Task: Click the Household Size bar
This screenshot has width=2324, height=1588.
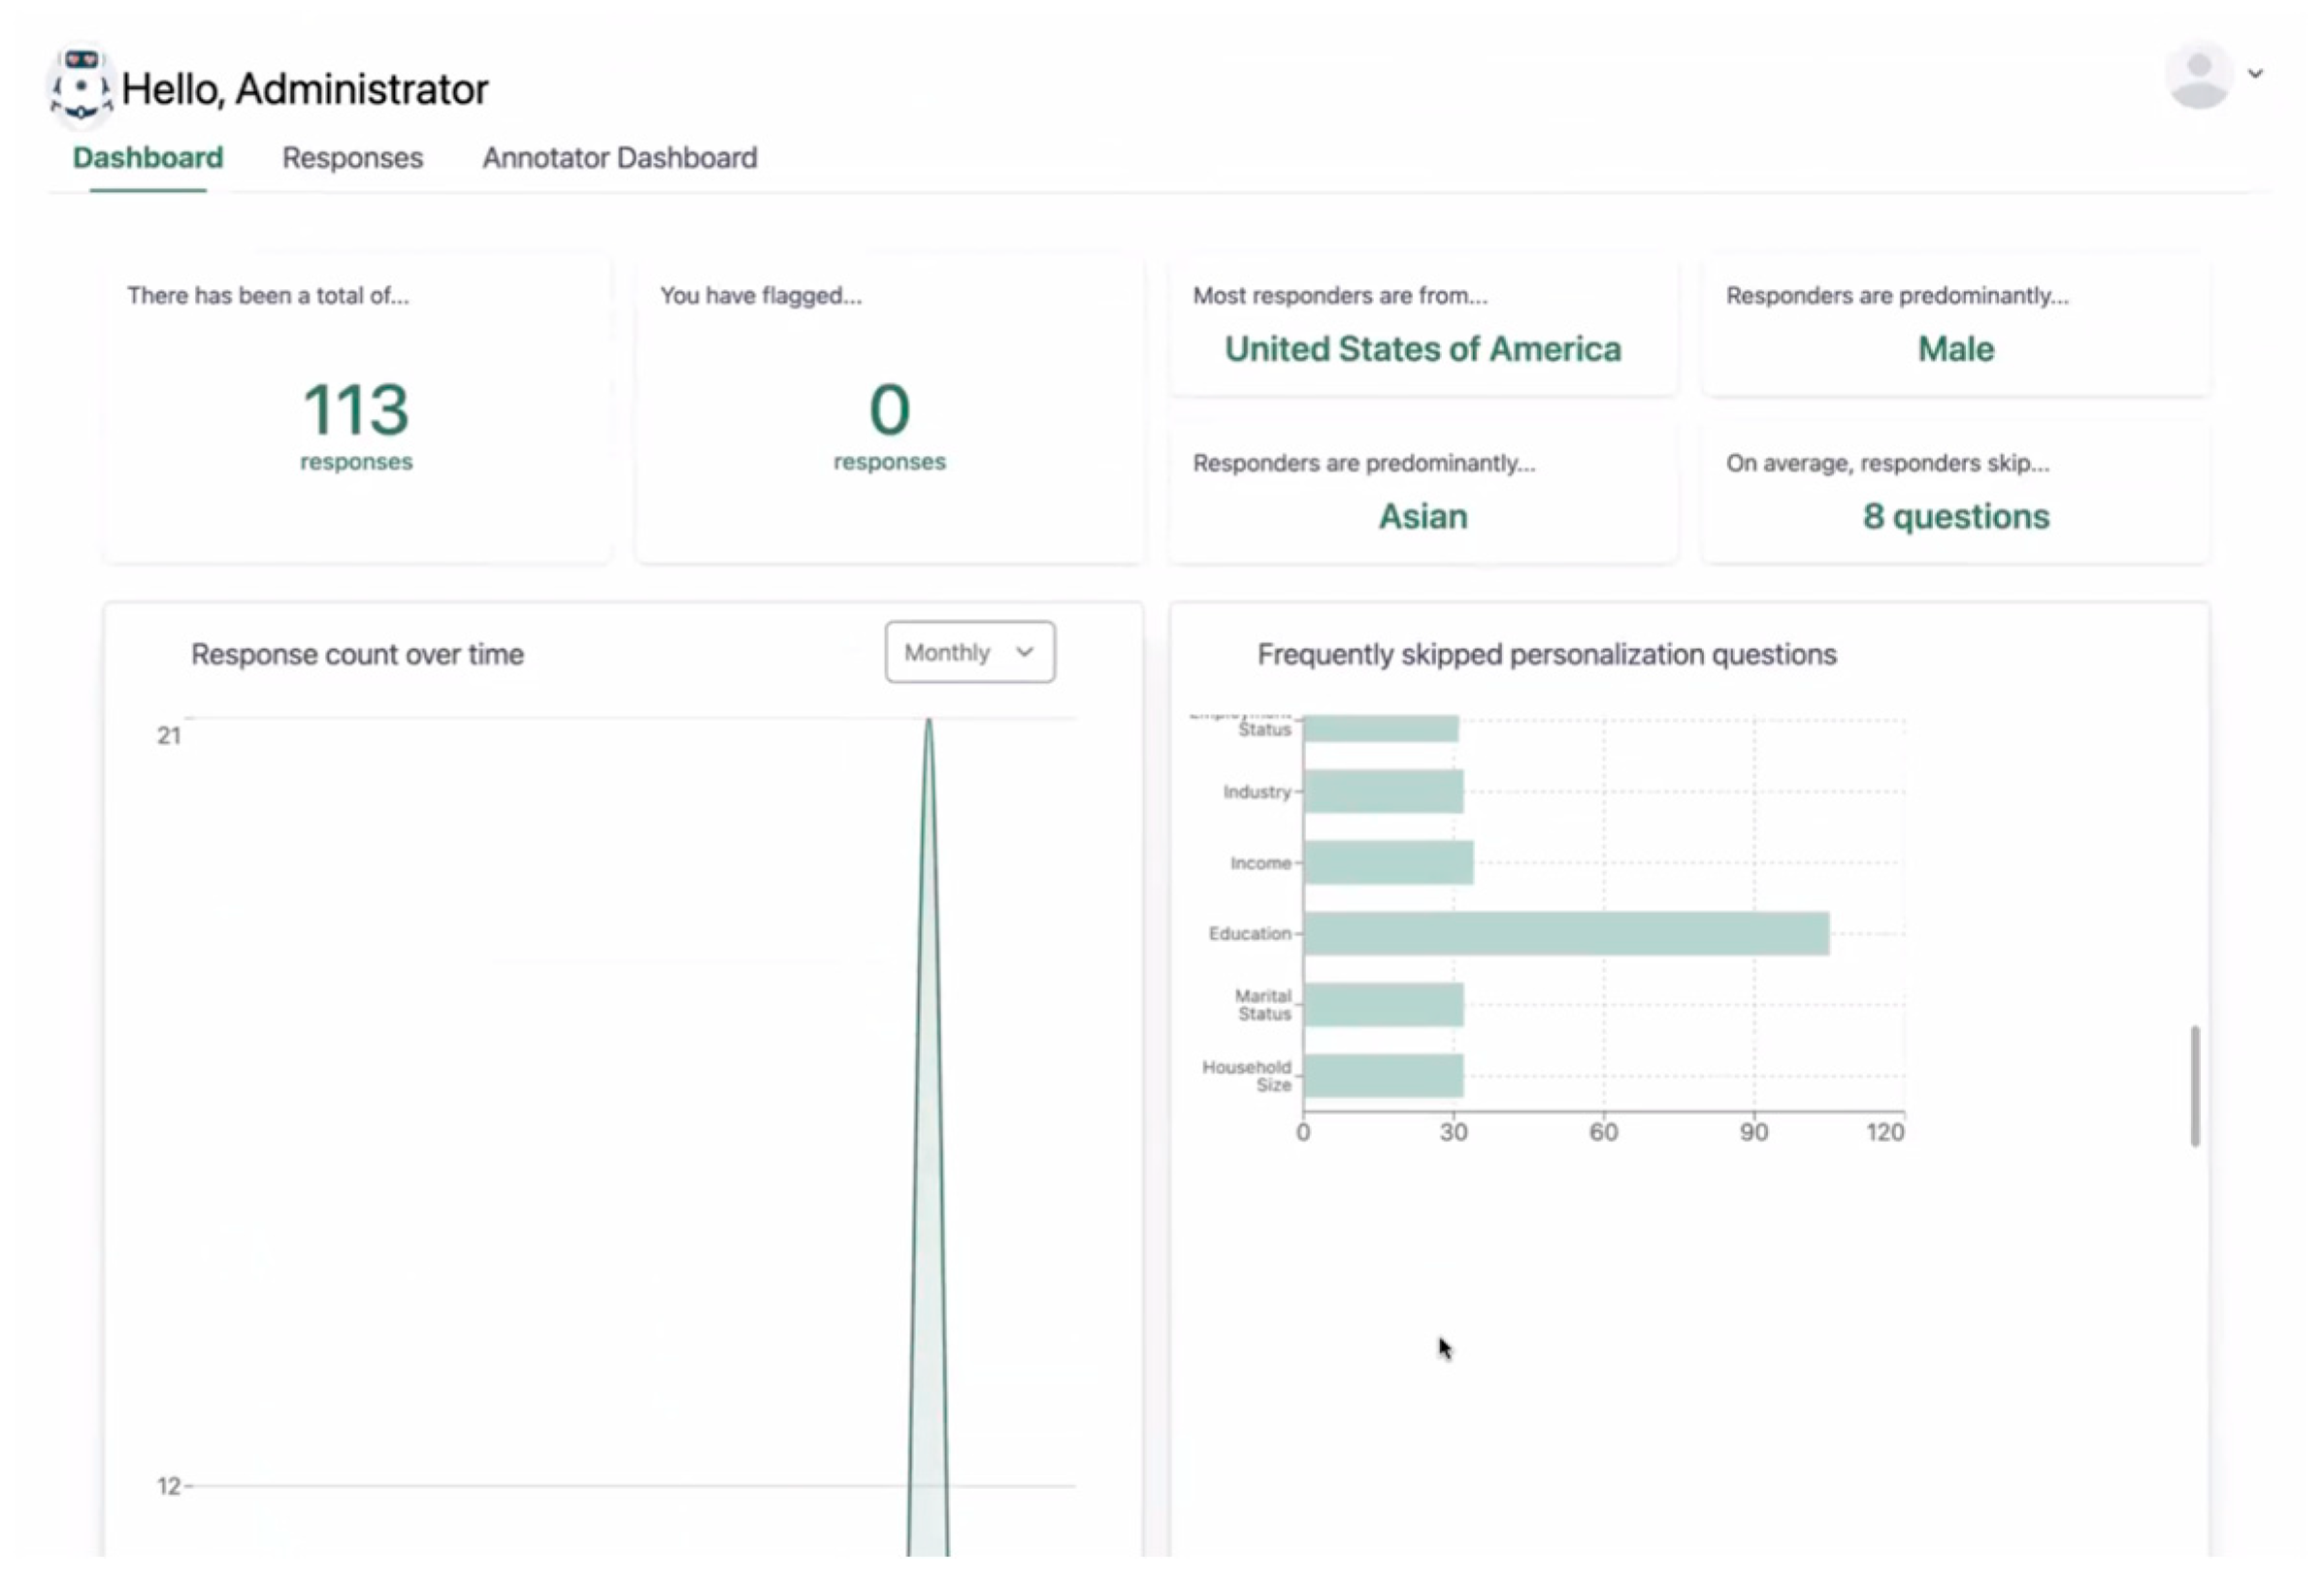Action: click(x=1383, y=1075)
